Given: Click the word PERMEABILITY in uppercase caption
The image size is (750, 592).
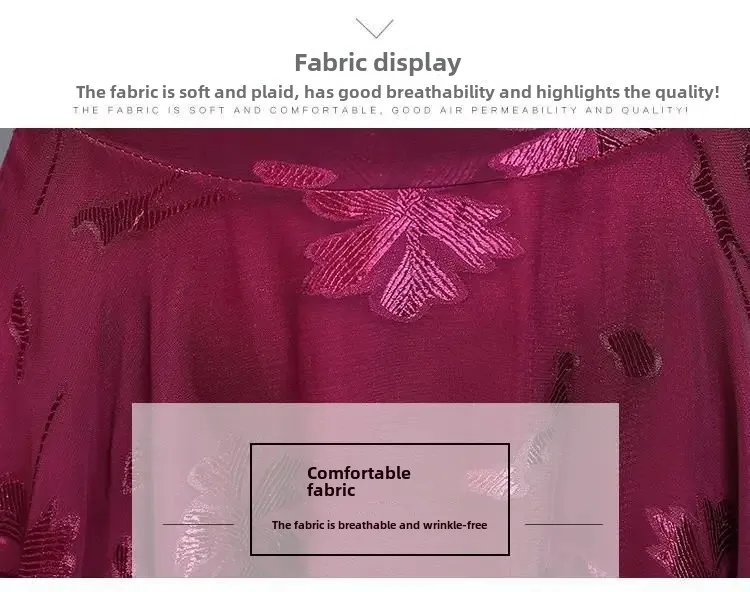Looking at the screenshot, I should pyautogui.click(x=525, y=110).
